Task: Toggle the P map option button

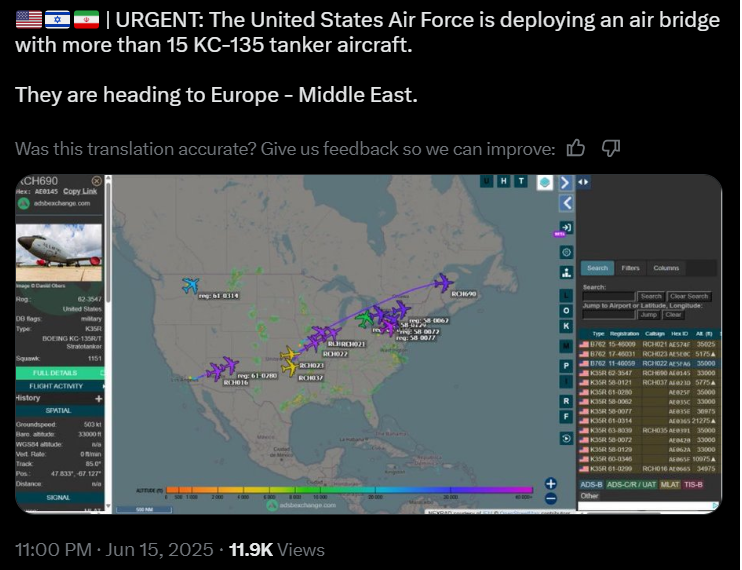Action: coord(566,366)
